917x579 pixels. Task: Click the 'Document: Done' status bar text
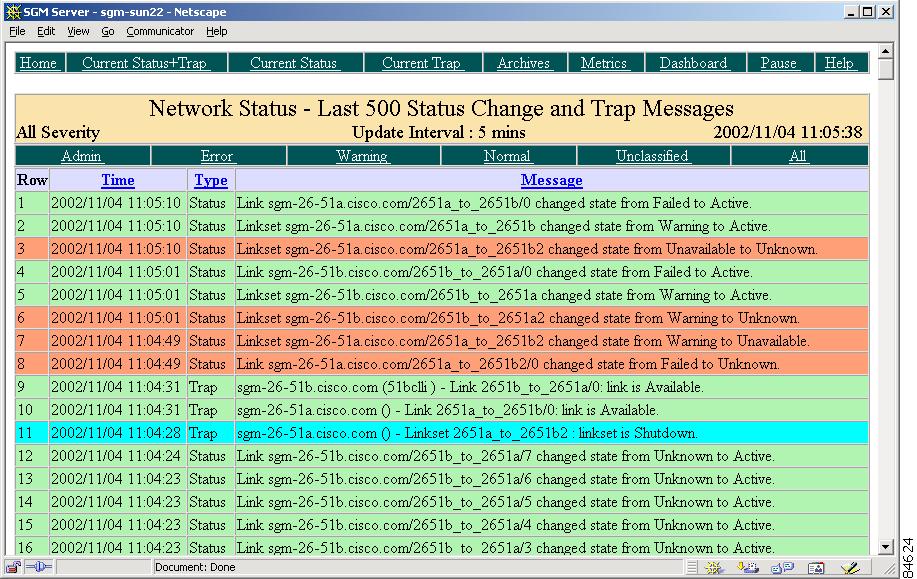tap(195, 567)
